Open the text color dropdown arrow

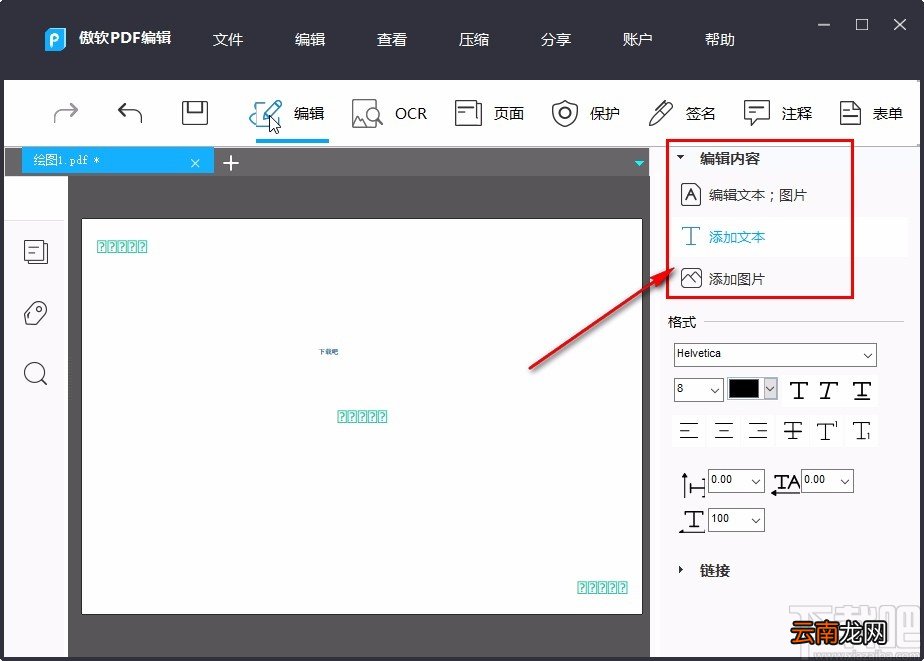(x=770, y=389)
